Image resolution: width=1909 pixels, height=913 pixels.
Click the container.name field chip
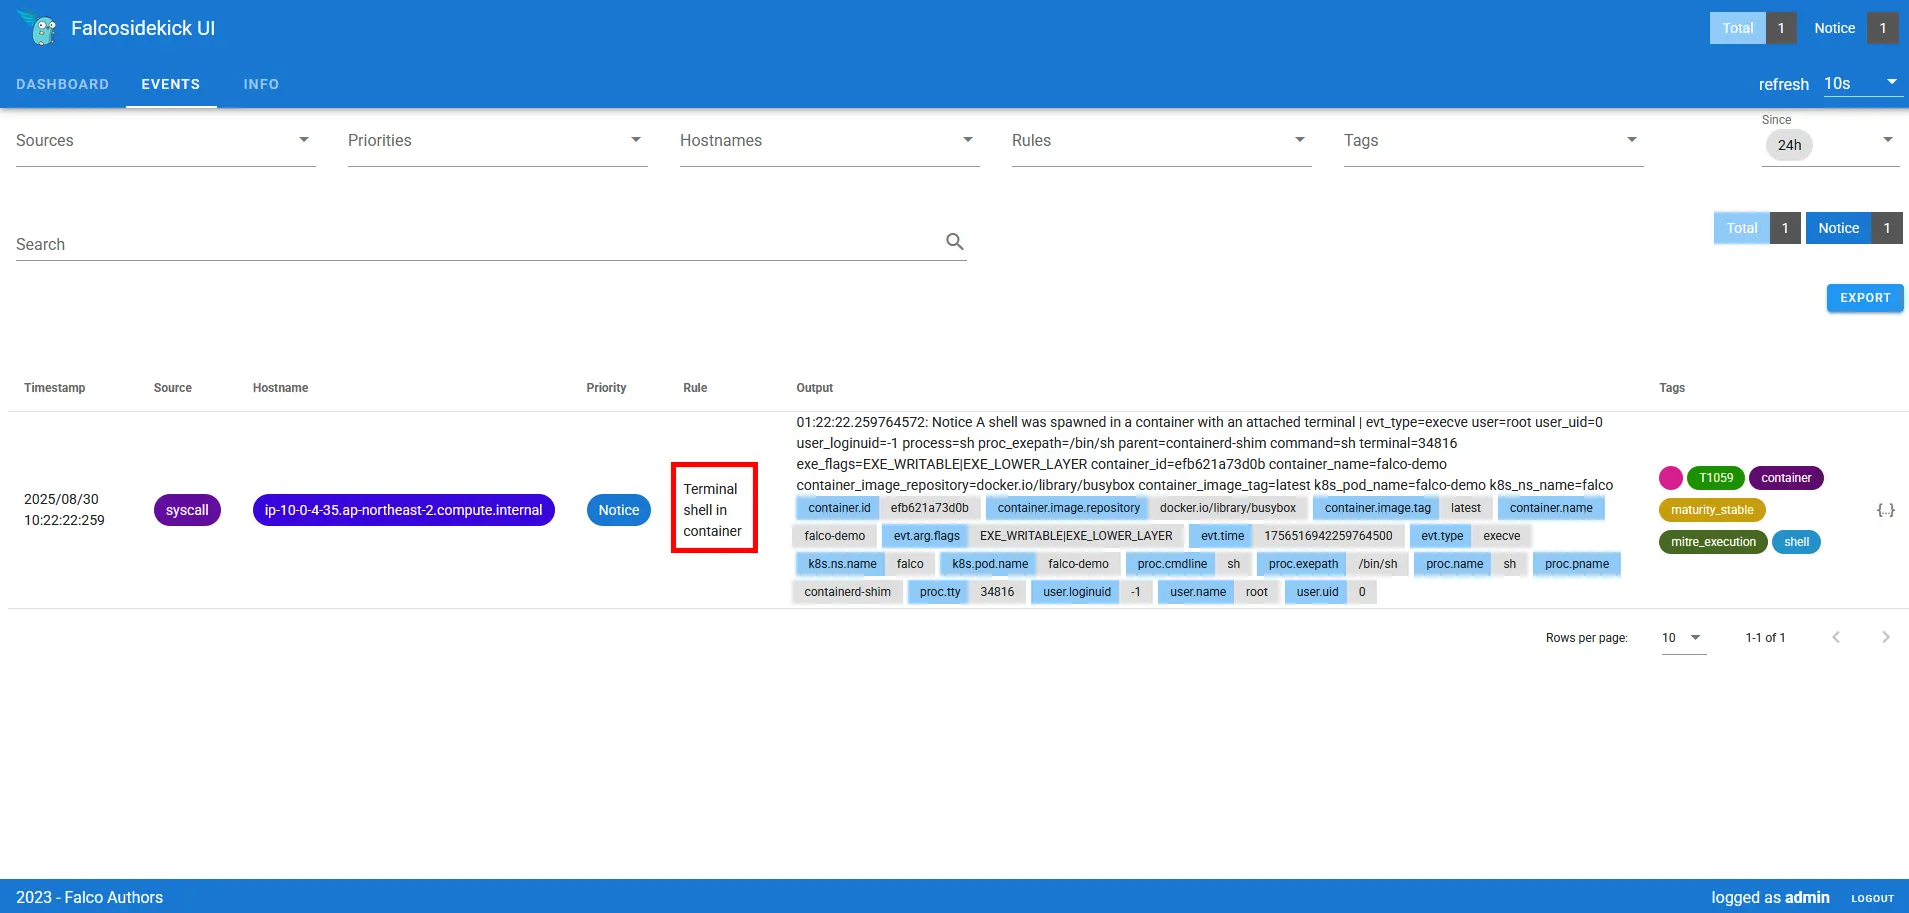[1551, 508]
